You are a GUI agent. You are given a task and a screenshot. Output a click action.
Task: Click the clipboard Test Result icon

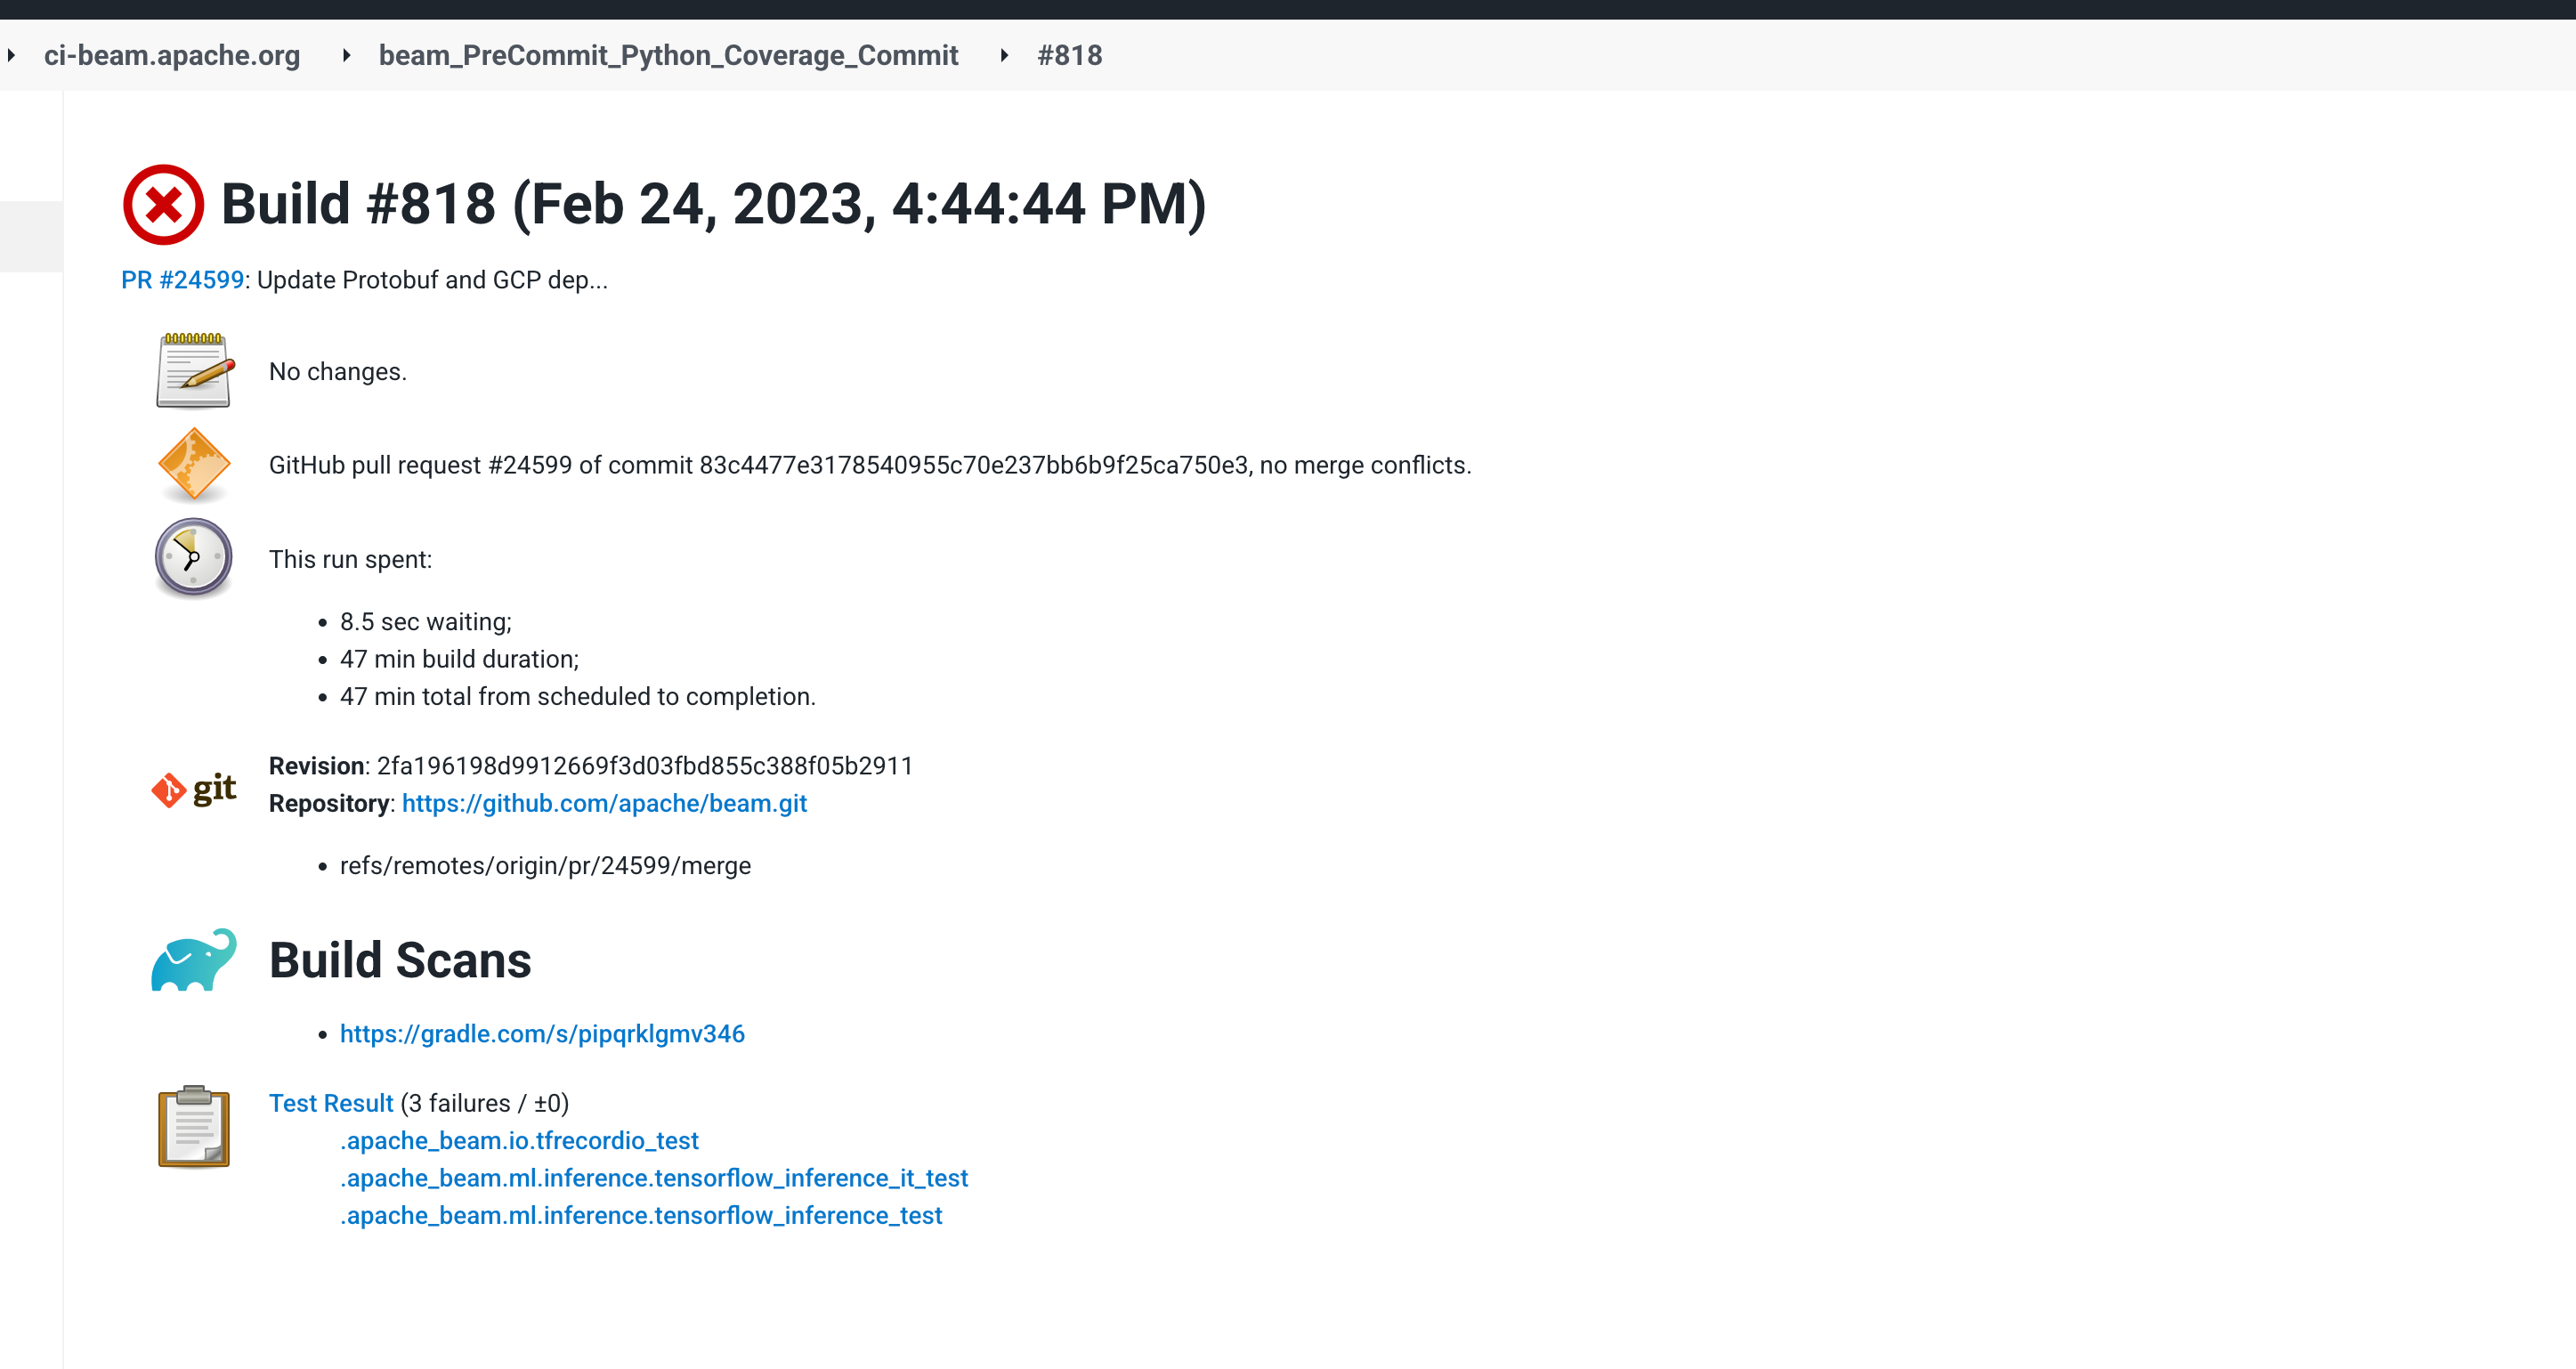pyautogui.click(x=194, y=1127)
